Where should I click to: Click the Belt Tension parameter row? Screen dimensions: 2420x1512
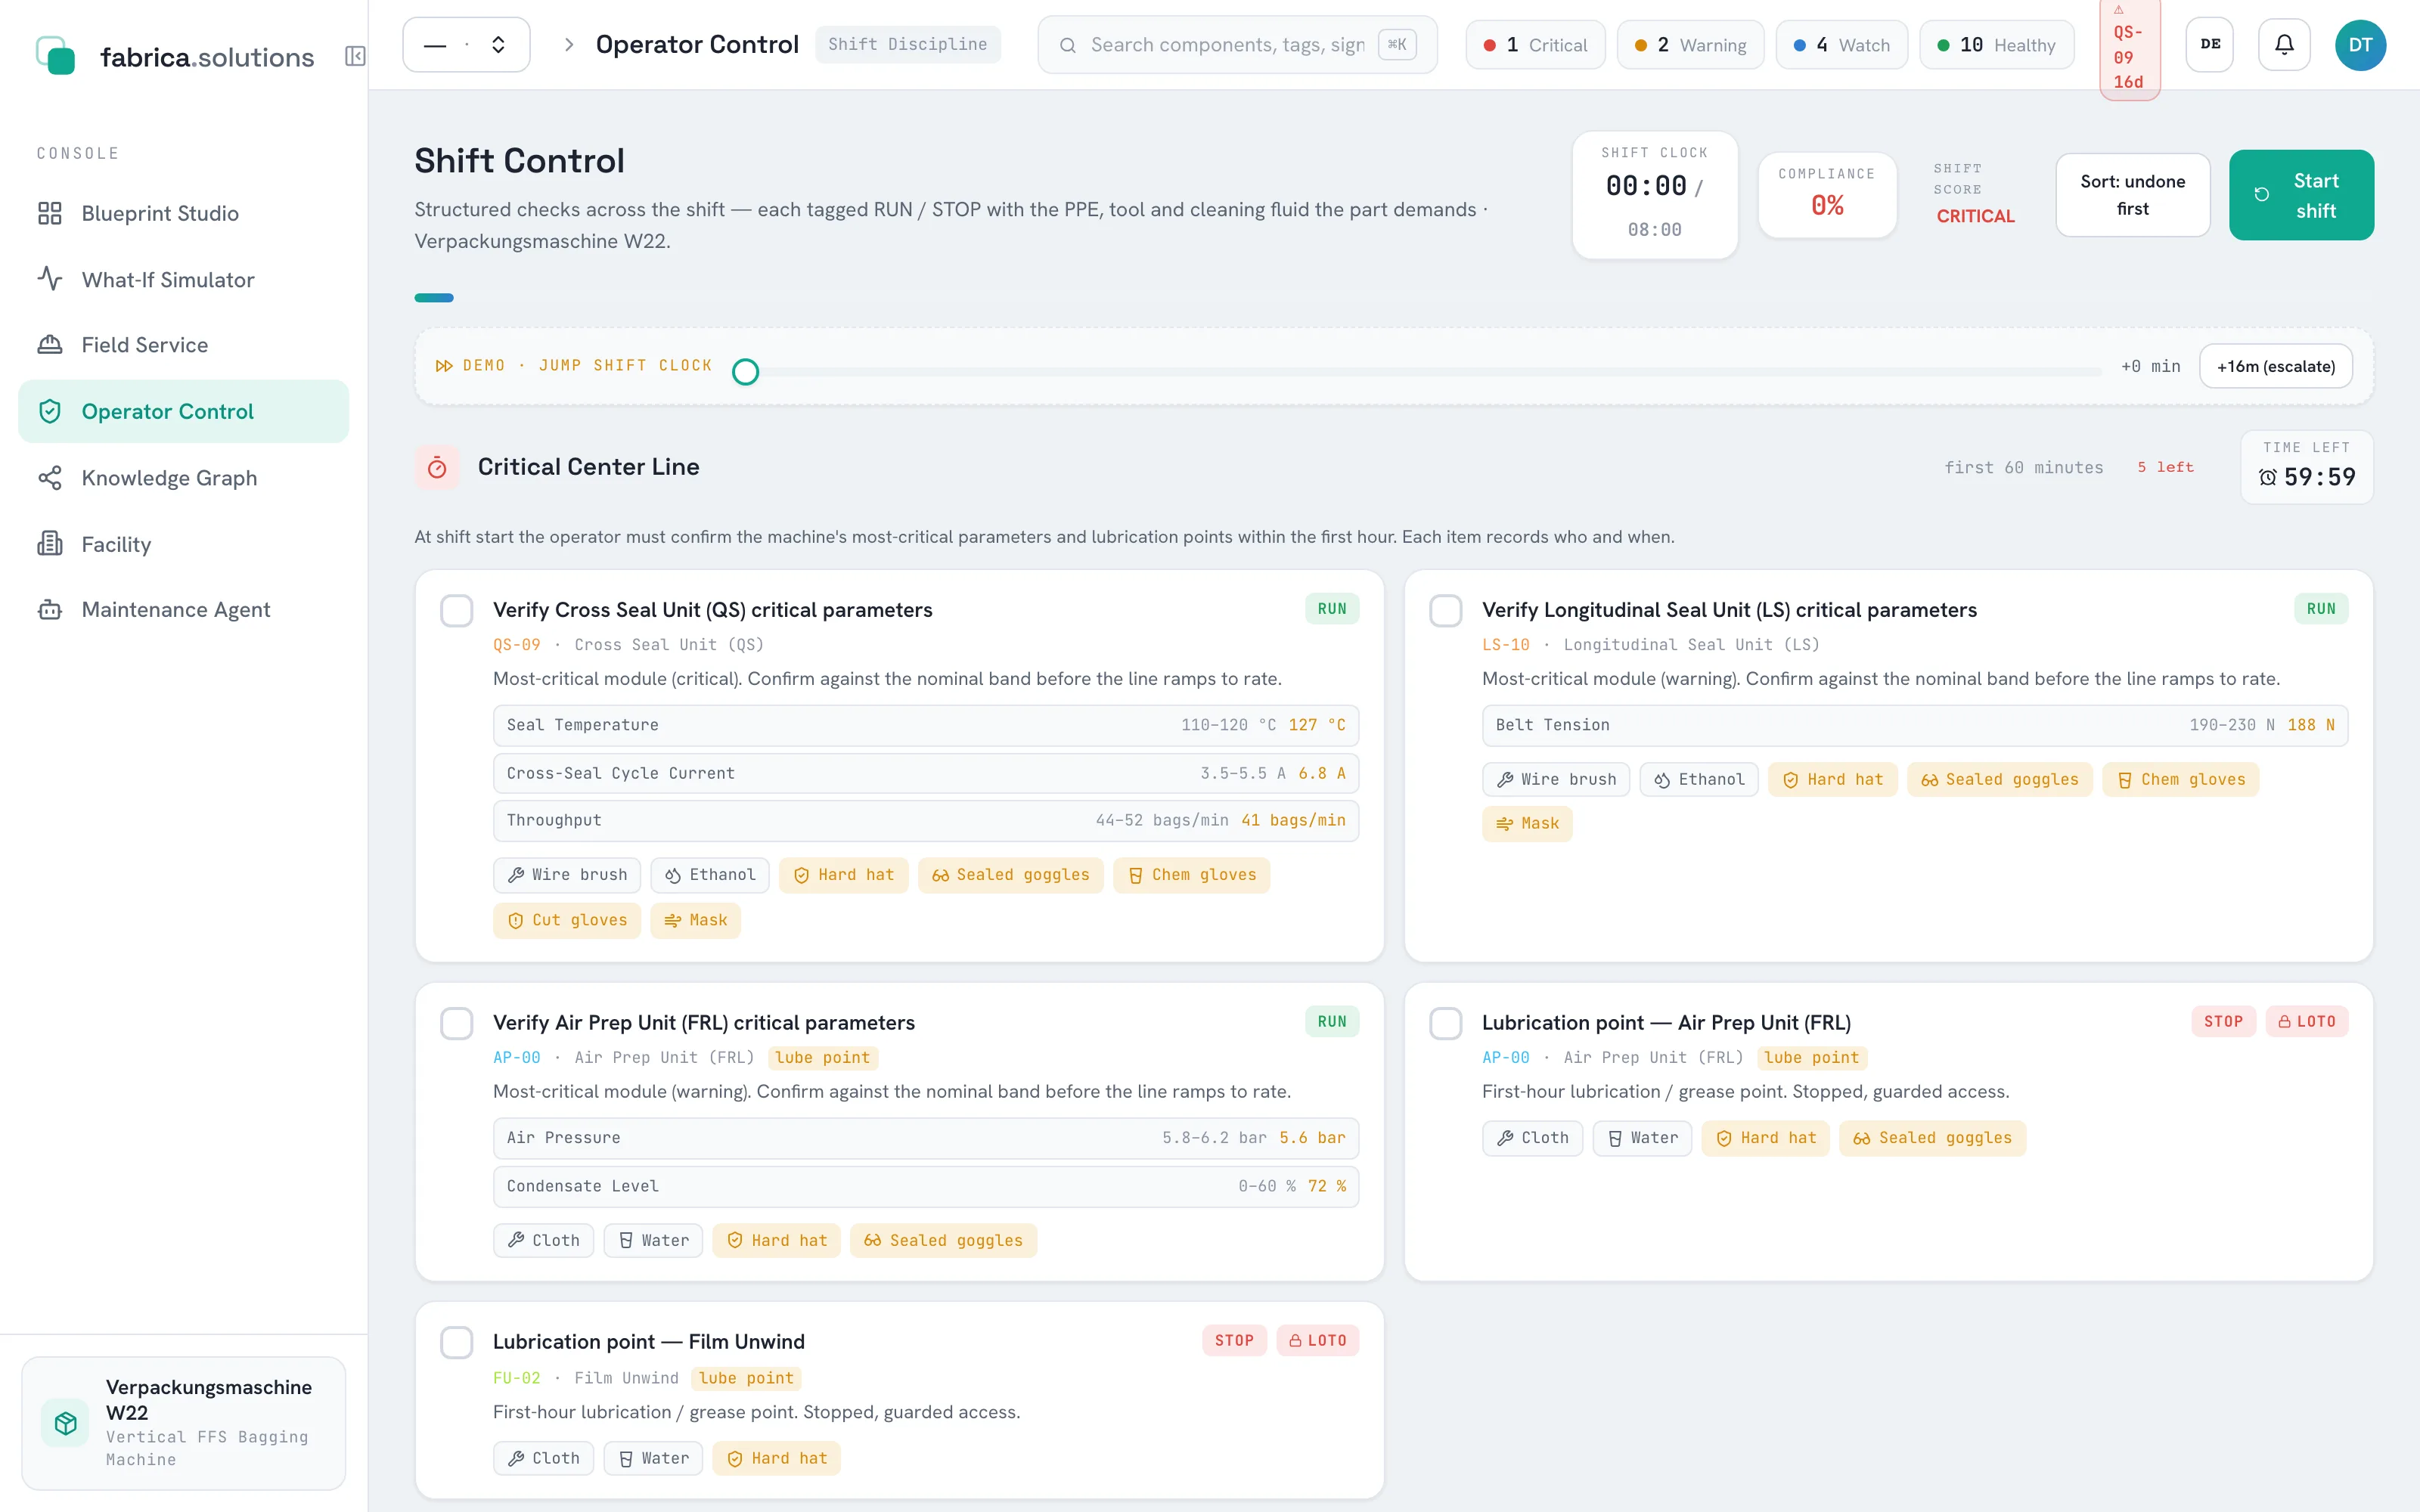coord(1914,725)
